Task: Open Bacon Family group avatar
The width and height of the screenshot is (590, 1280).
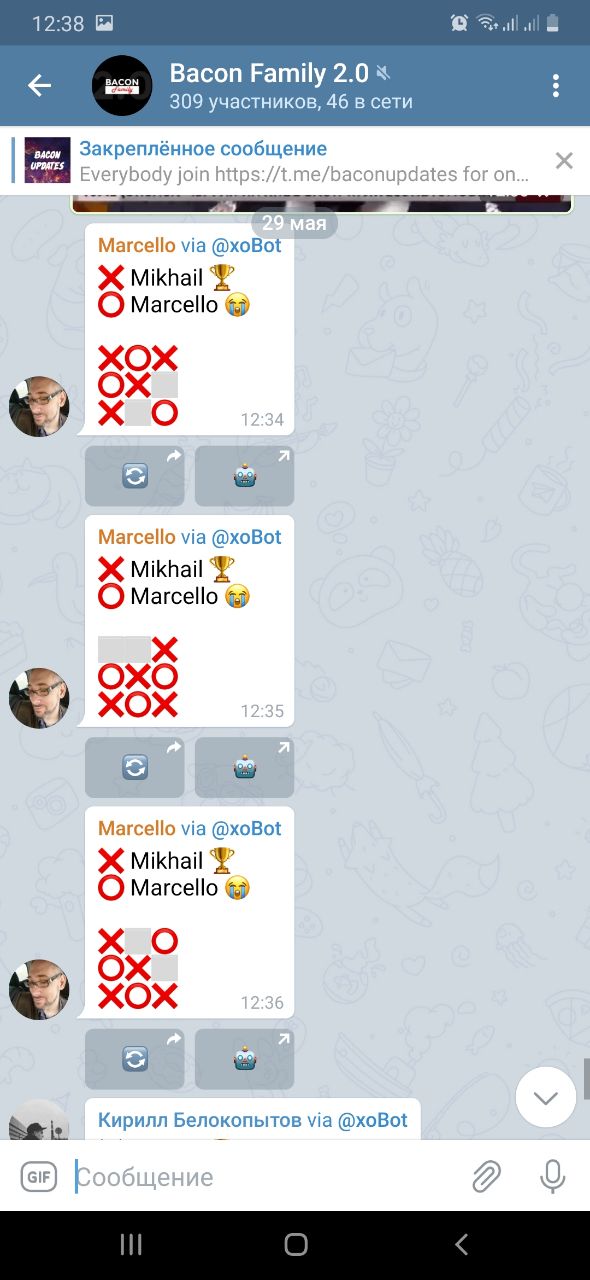Action: tap(122, 86)
